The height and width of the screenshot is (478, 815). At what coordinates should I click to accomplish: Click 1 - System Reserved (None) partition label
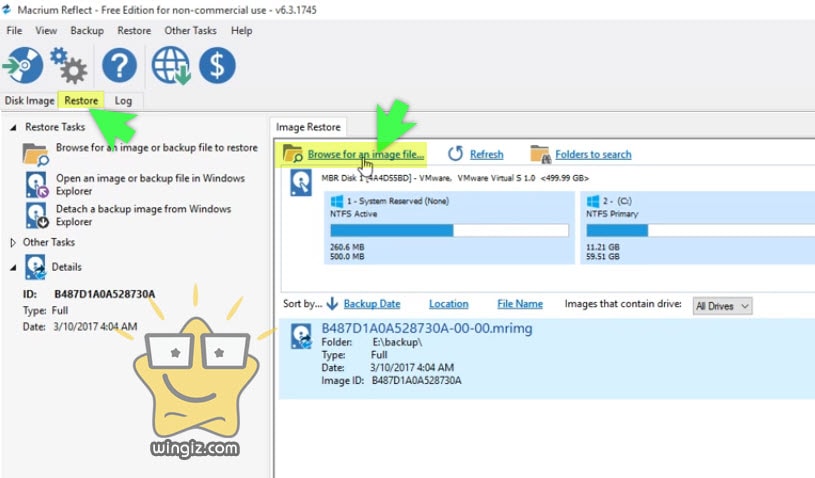pos(398,201)
